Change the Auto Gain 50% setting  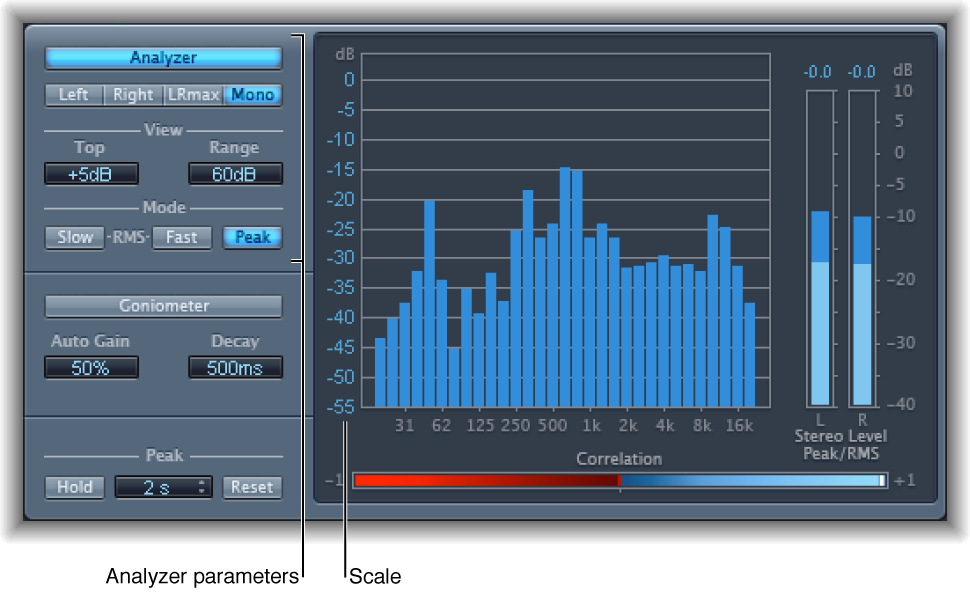click(x=91, y=367)
